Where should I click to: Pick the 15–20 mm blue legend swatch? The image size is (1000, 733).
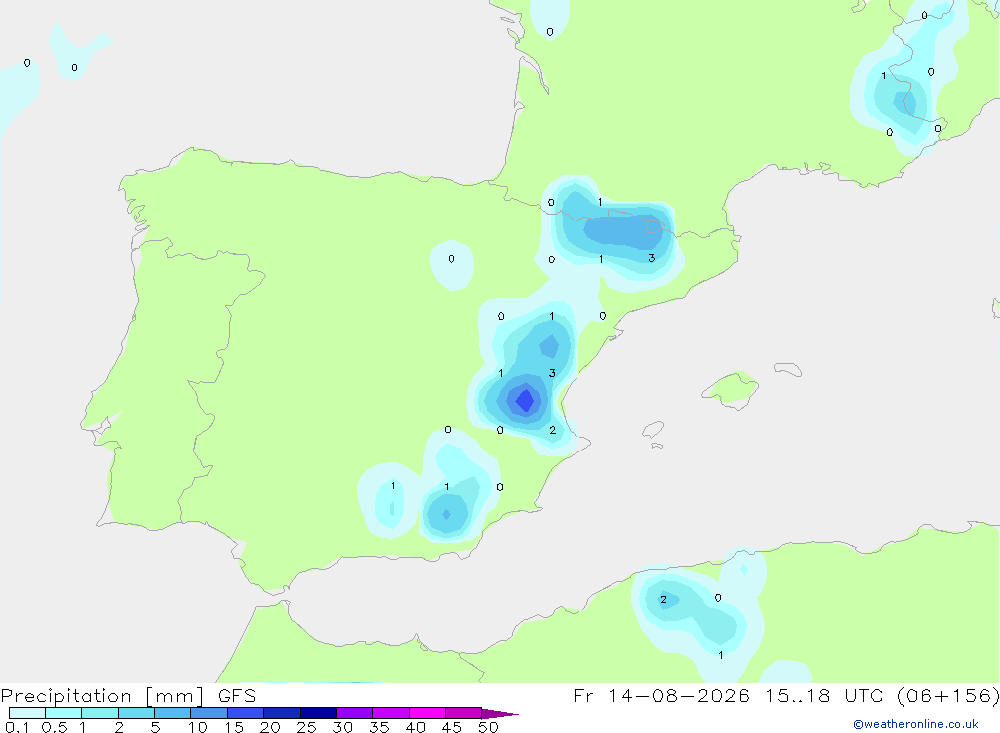pos(246,713)
